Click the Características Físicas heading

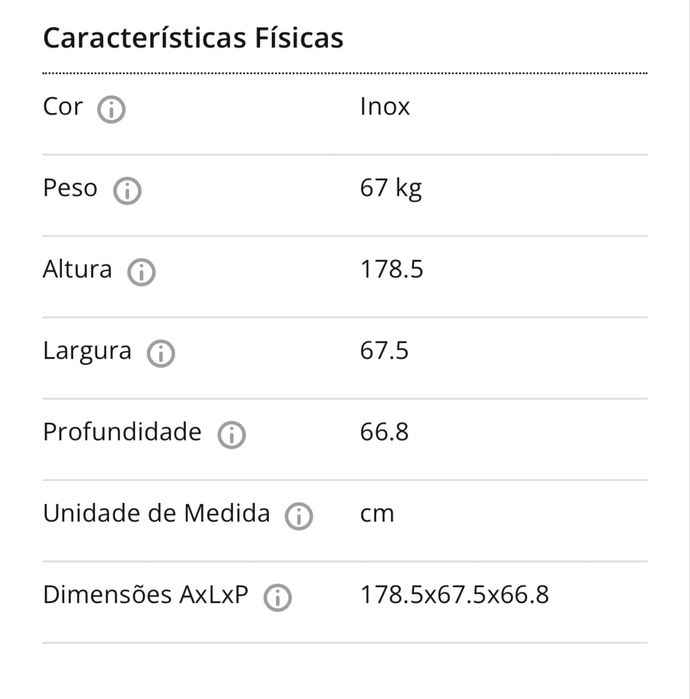click(193, 38)
